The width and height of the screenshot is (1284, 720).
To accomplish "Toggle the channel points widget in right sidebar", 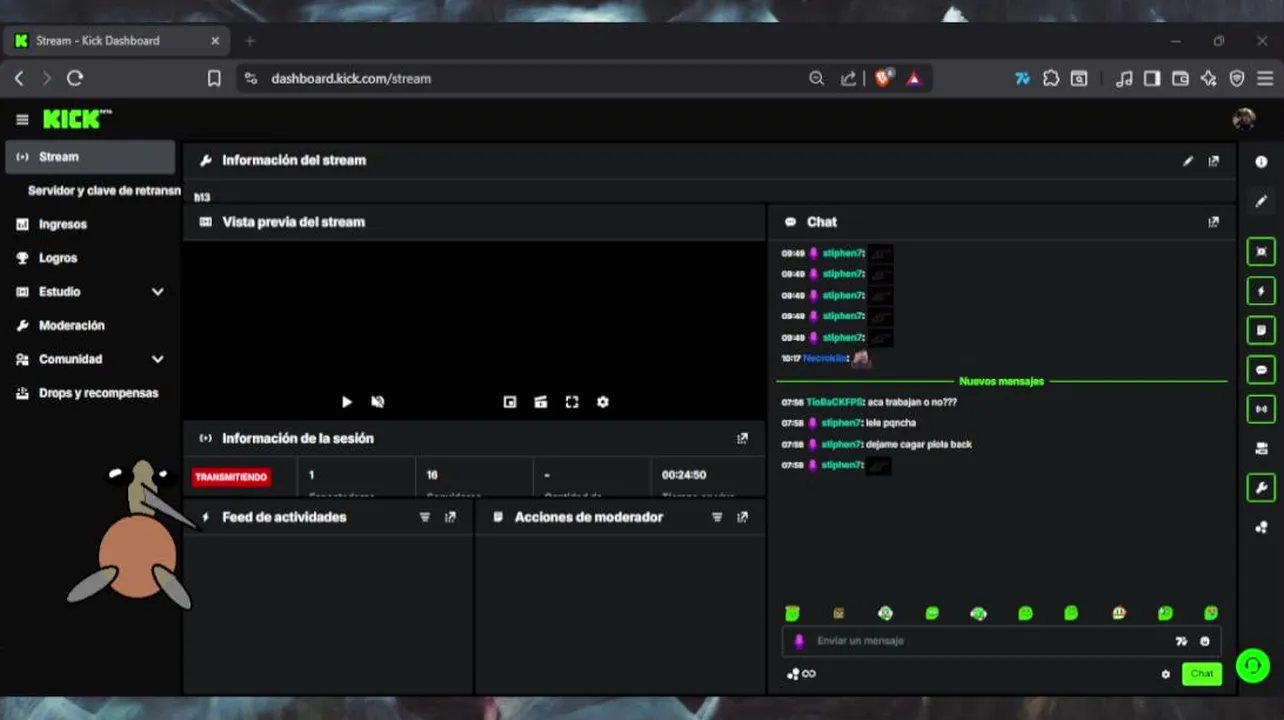I will (x=1262, y=527).
